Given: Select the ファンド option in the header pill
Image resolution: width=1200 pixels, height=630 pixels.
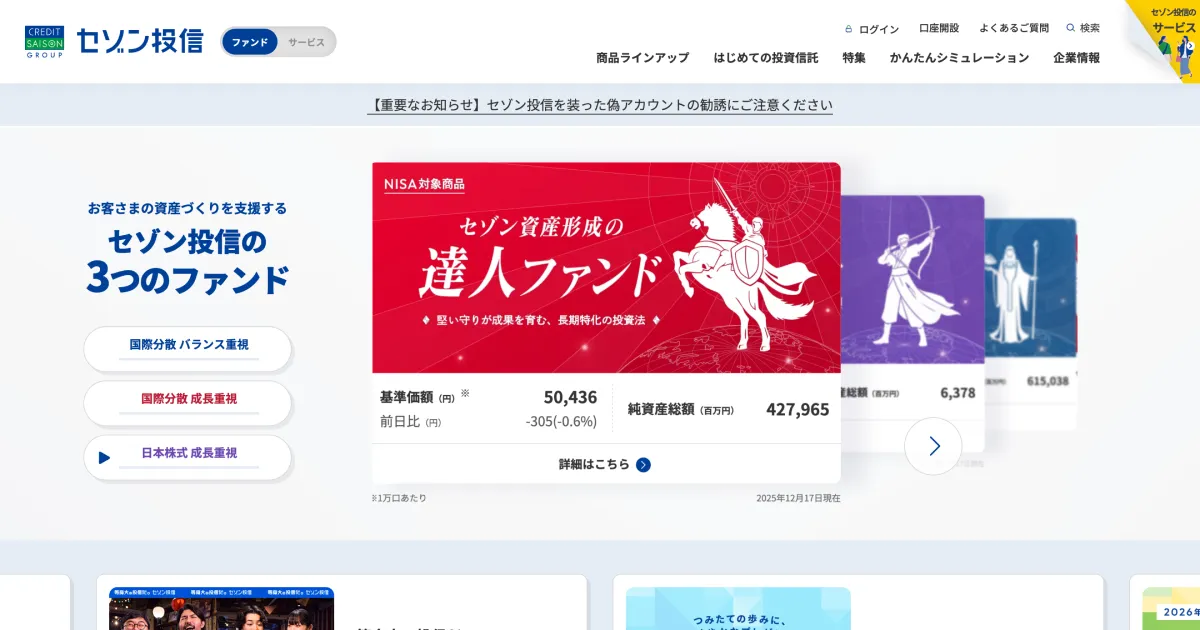Looking at the screenshot, I should (x=250, y=43).
